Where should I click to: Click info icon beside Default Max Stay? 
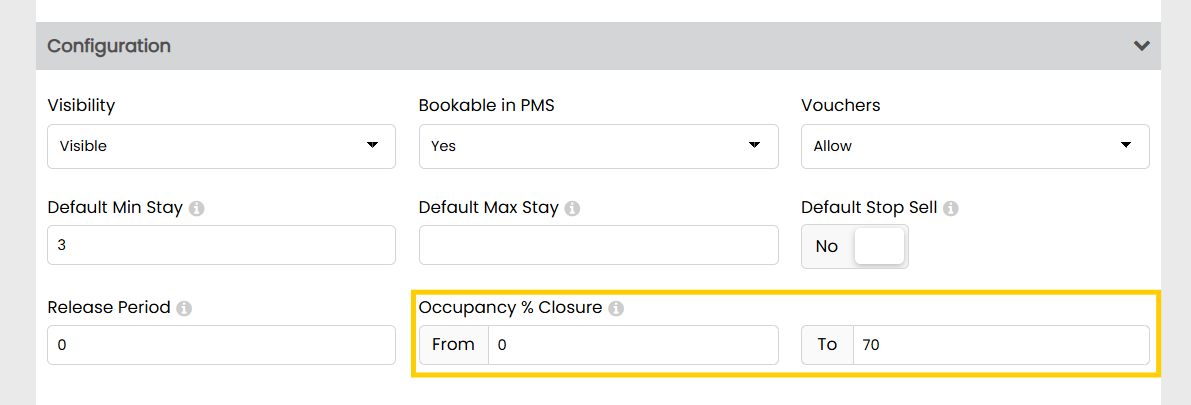click(573, 208)
